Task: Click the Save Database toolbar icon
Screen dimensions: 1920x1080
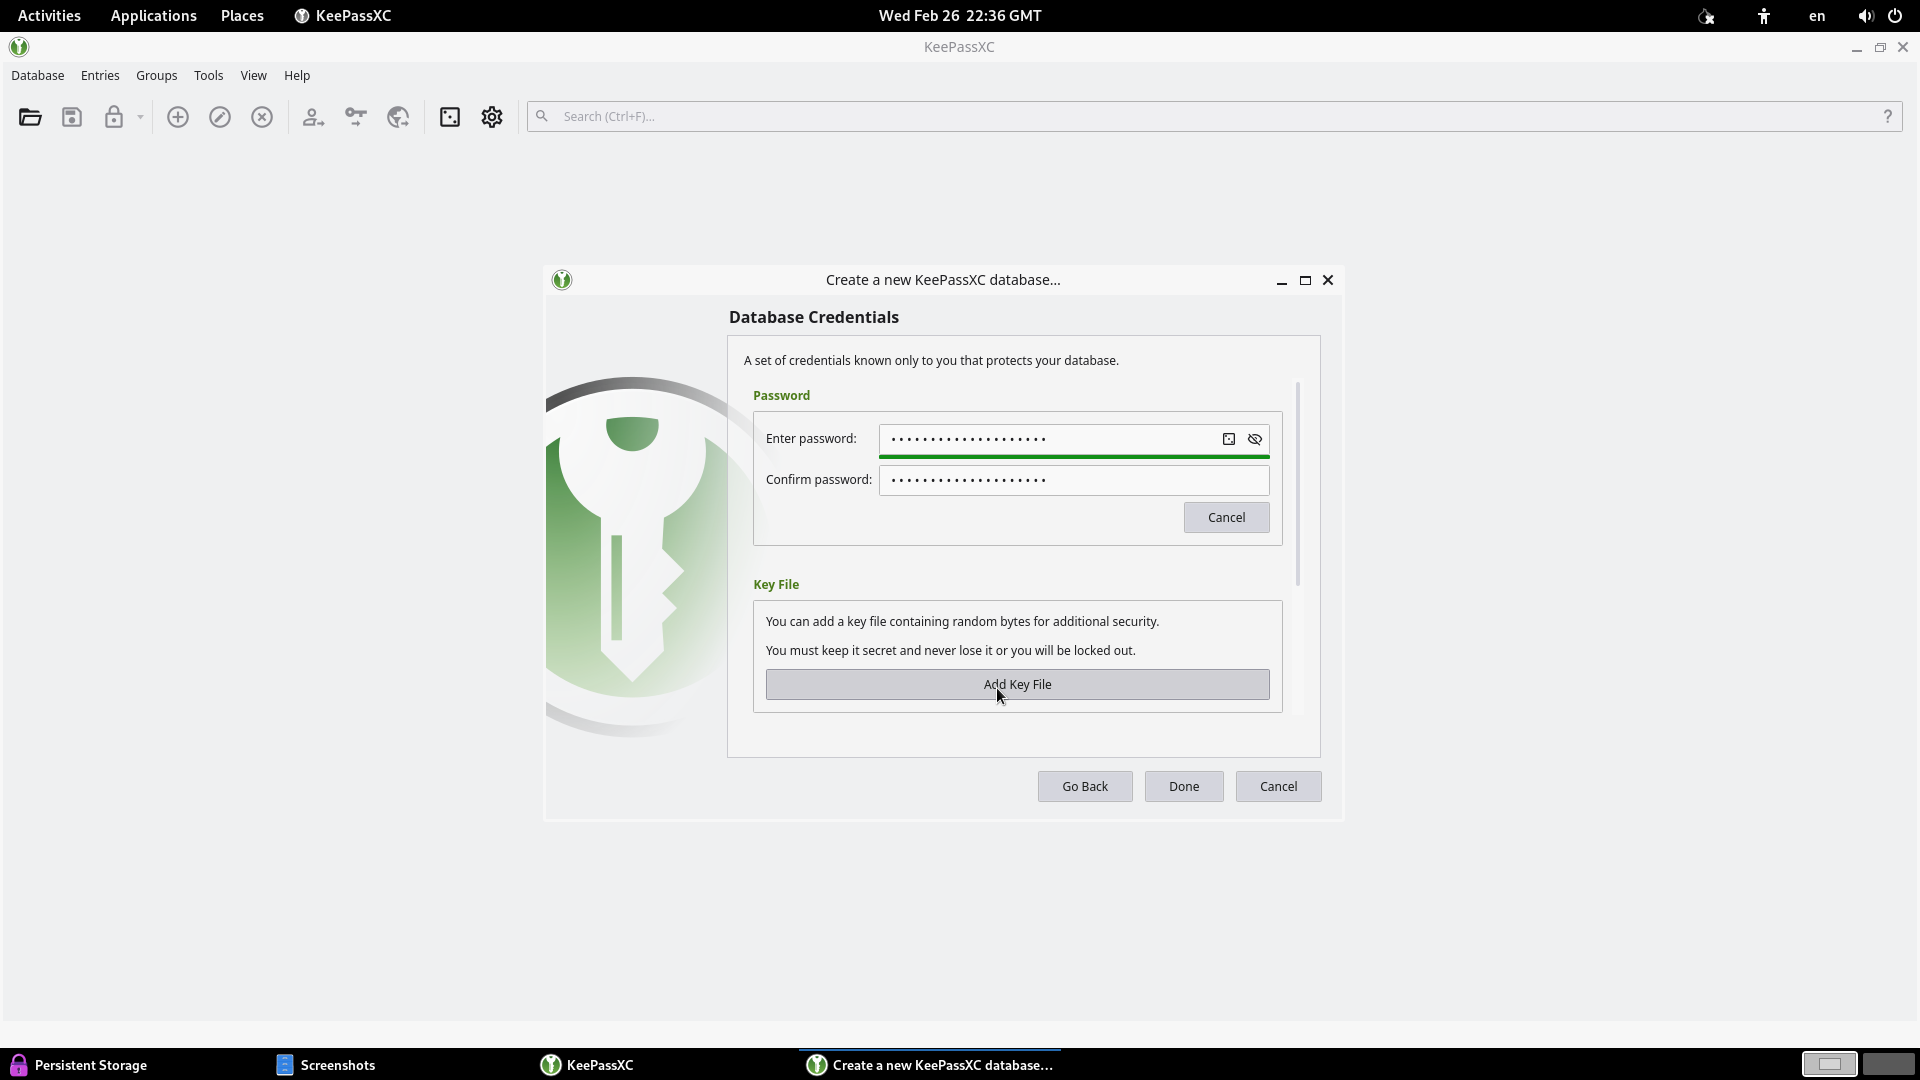Action: click(x=72, y=117)
